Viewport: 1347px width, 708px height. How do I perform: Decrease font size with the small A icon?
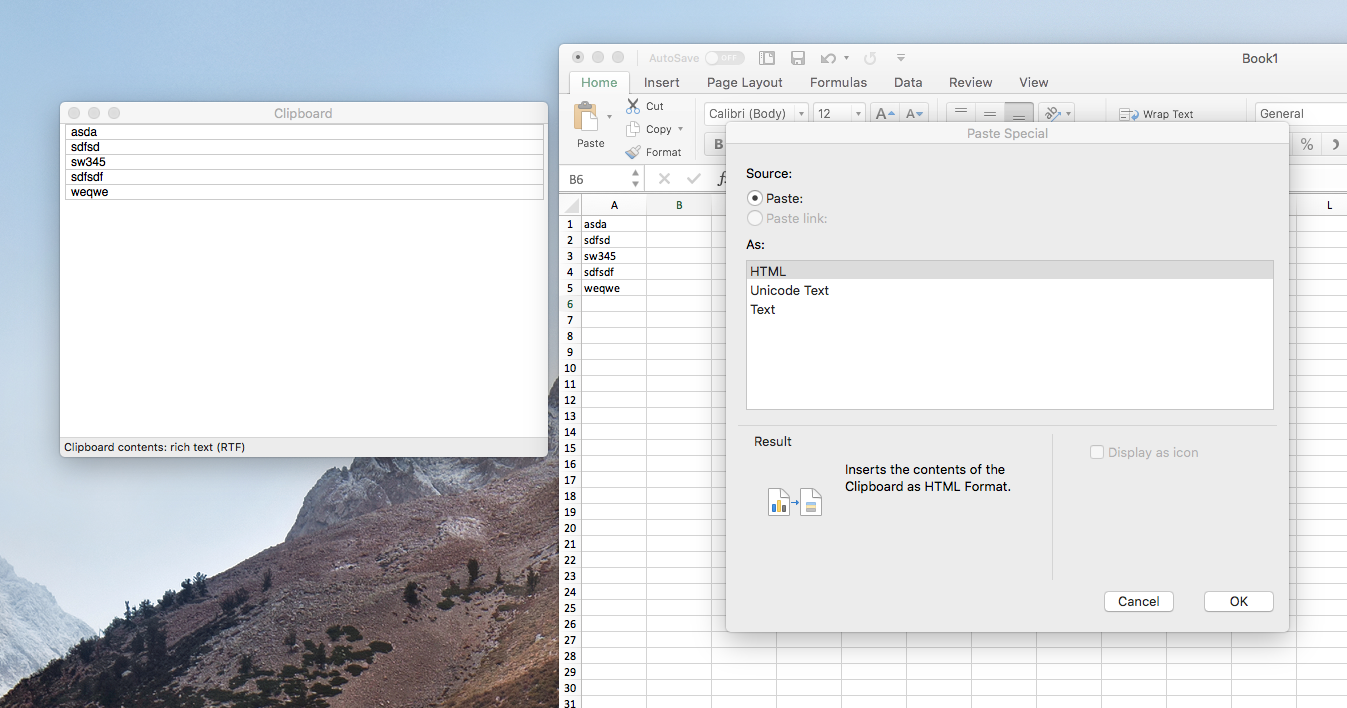click(915, 114)
